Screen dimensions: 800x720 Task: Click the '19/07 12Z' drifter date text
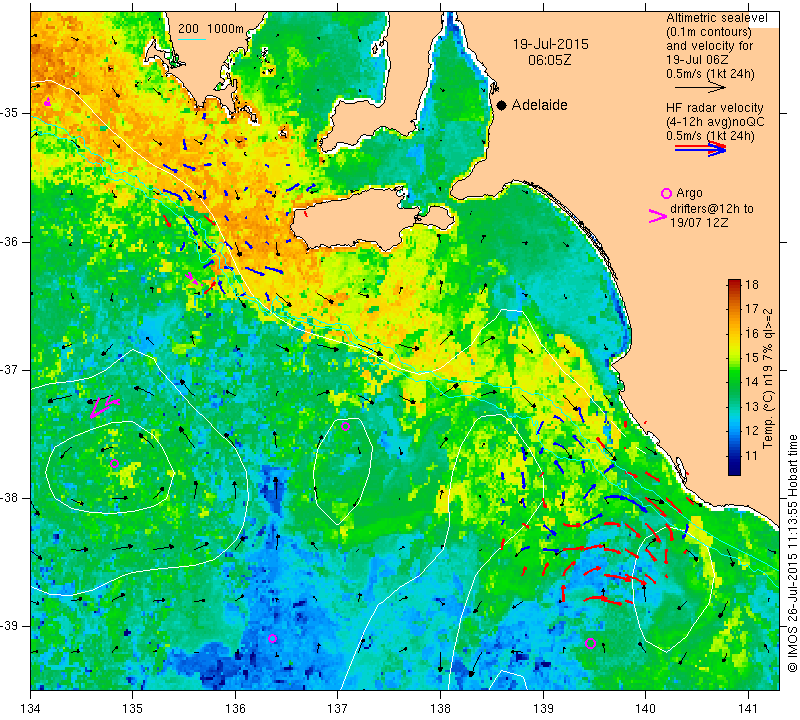(699, 222)
